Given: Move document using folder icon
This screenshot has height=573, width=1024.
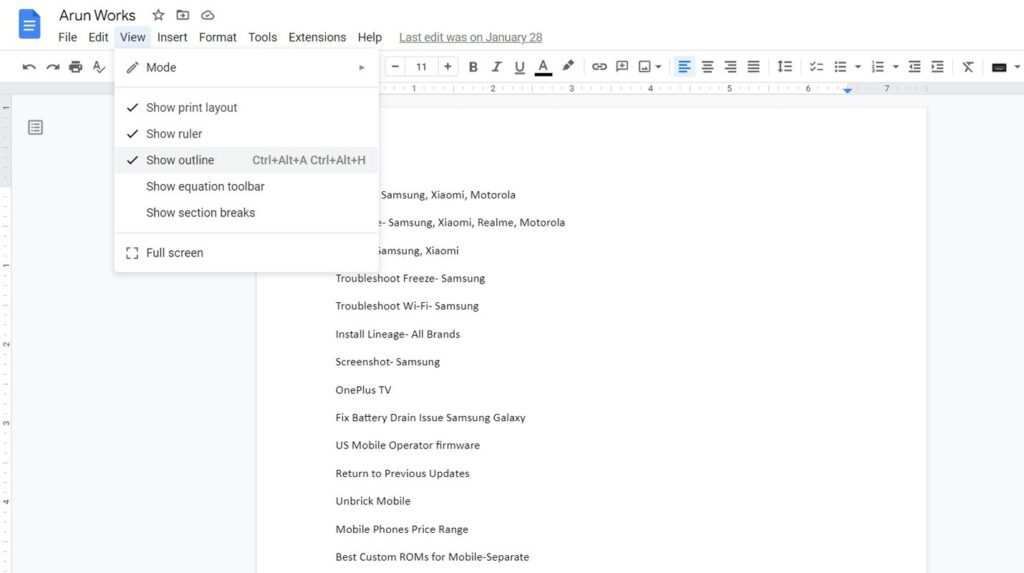Looking at the screenshot, I should pyautogui.click(x=183, y=15).
